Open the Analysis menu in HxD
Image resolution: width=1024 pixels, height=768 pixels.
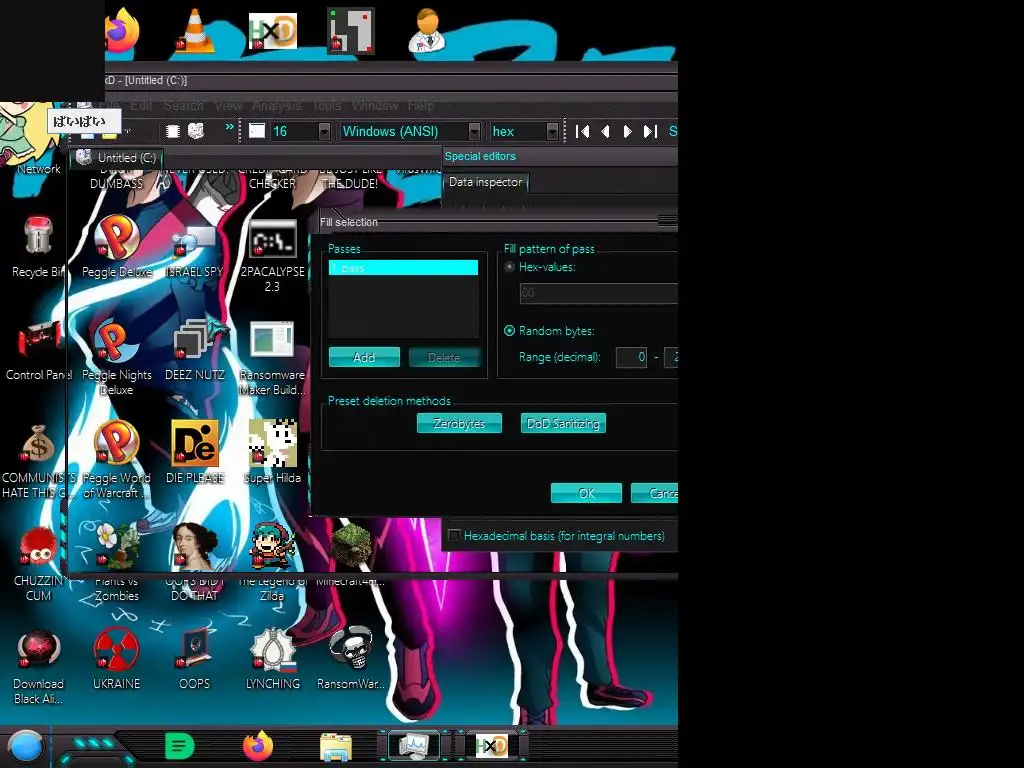click(276, 105)
